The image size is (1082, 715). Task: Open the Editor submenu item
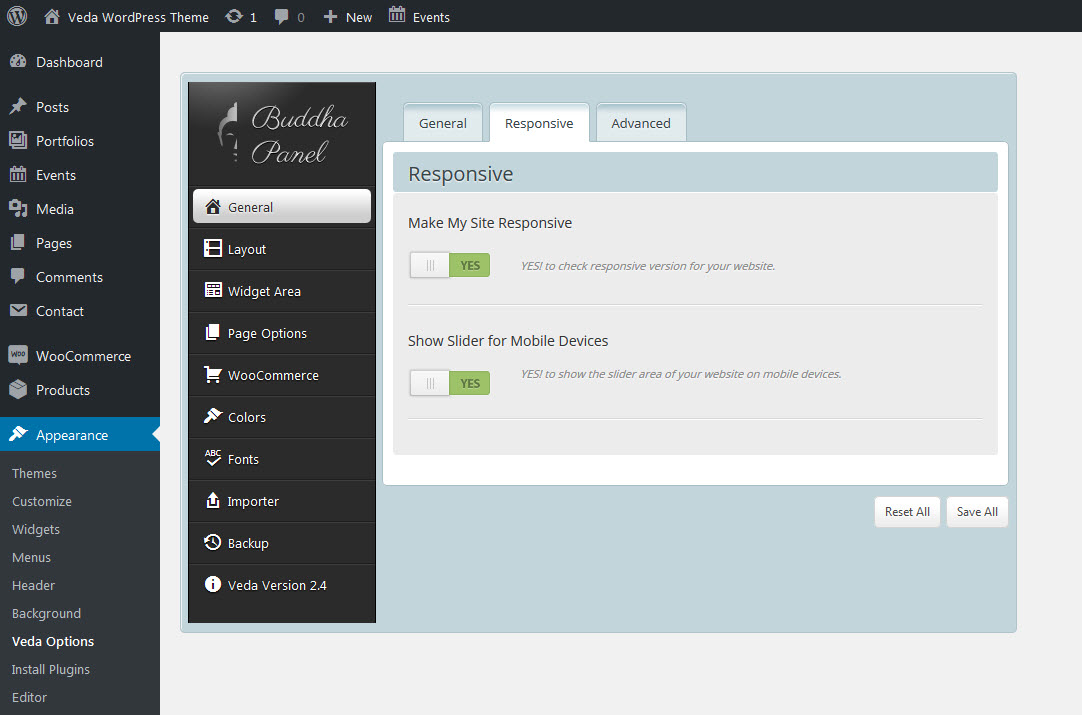point(30,697)
